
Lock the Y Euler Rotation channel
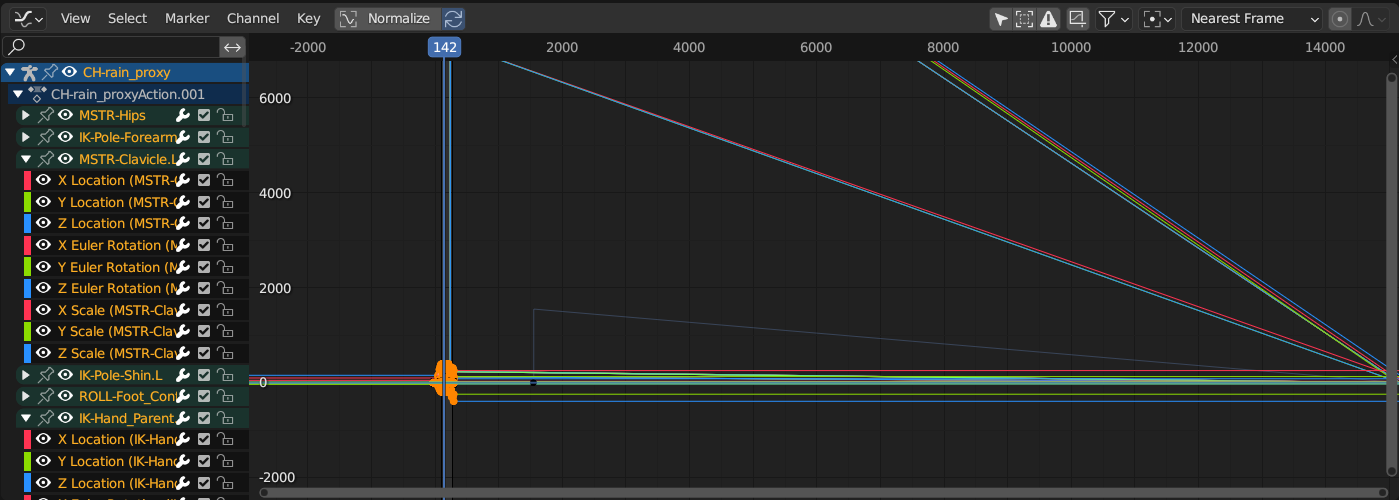coord(226,267)
